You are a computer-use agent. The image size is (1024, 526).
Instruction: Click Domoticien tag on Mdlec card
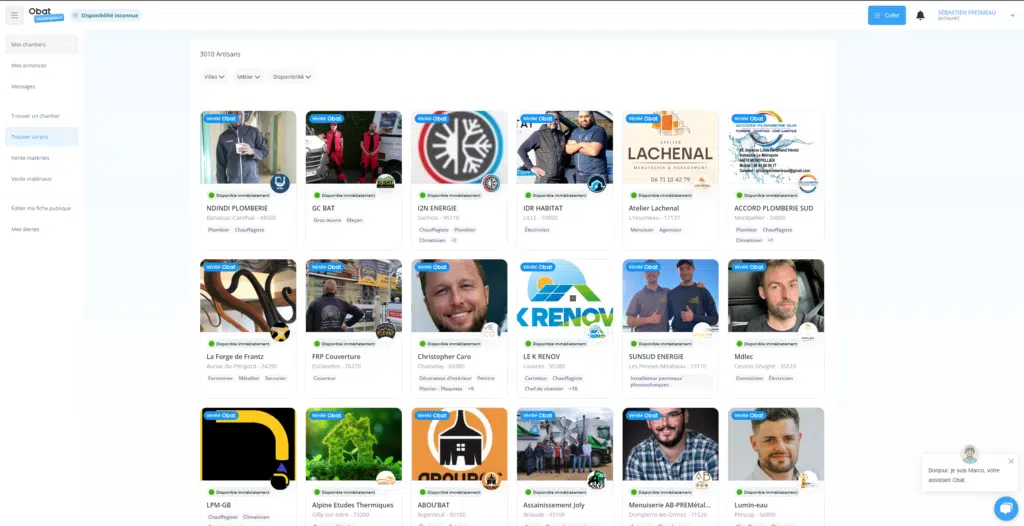pyautogui.click(x=749, y=378)
